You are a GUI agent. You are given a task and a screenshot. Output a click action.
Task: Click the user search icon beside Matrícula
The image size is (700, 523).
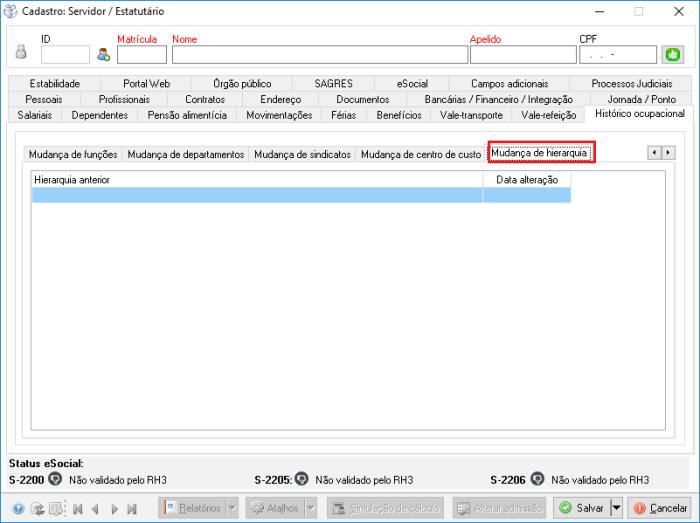[x=103, y=55]
